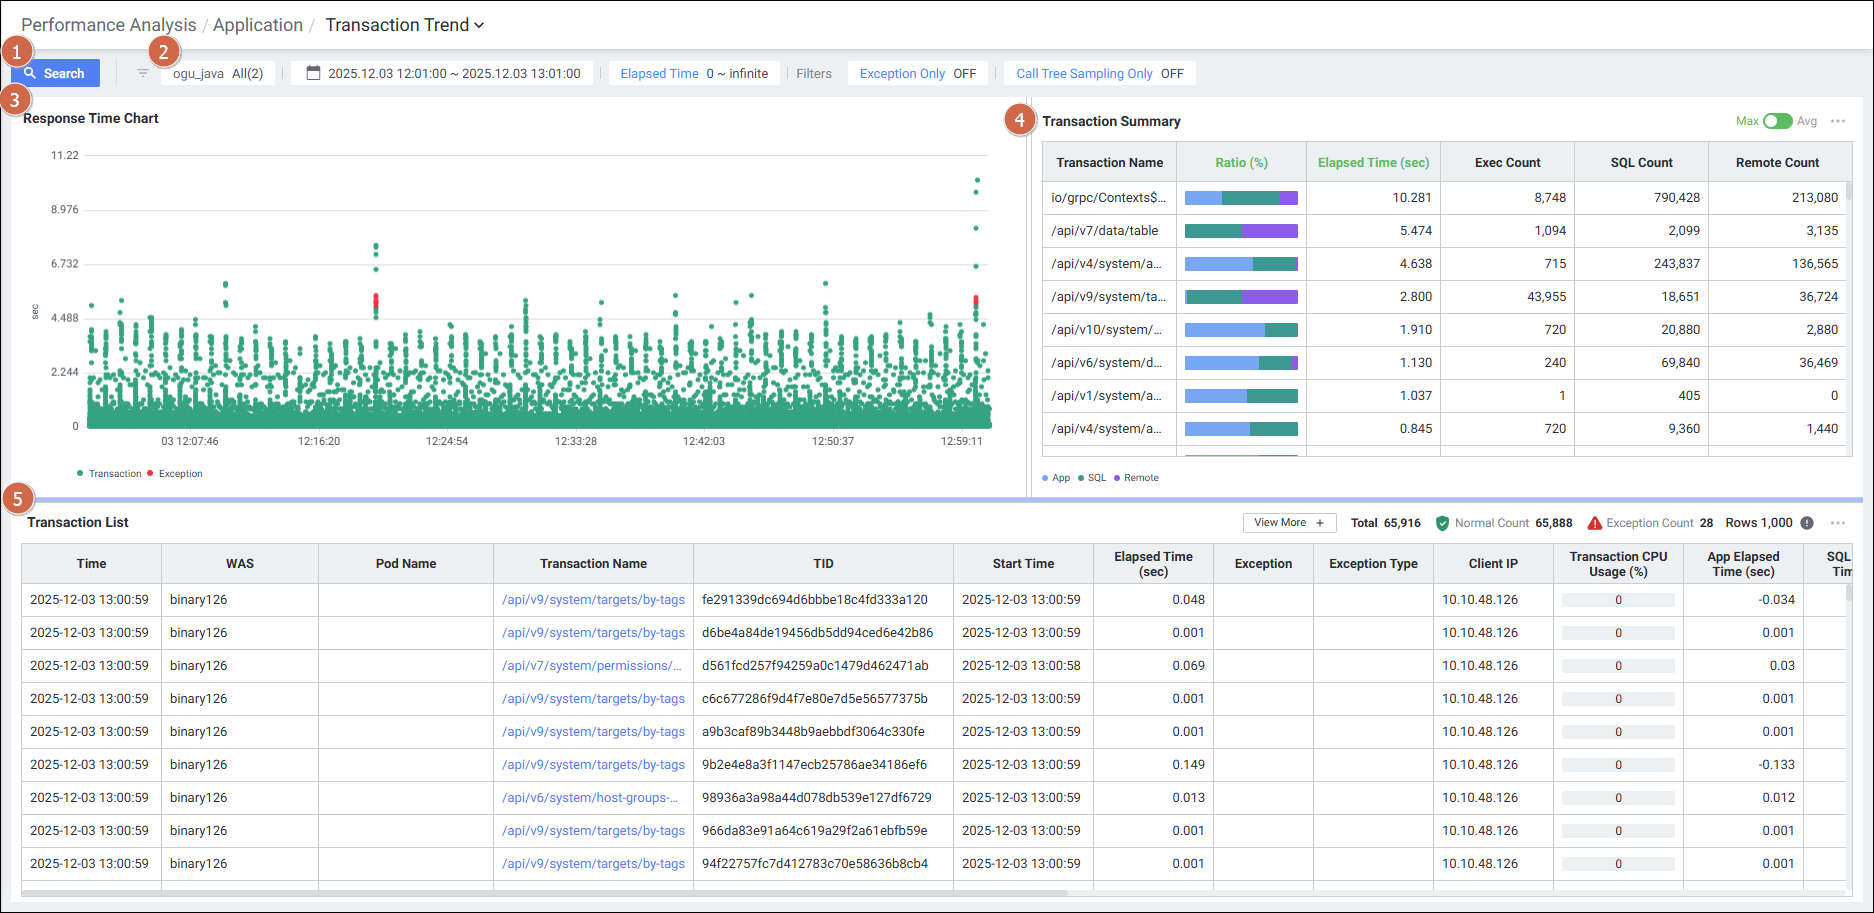Toggle Call Tree Sampling Only filter

click(x=1099, y=73)
